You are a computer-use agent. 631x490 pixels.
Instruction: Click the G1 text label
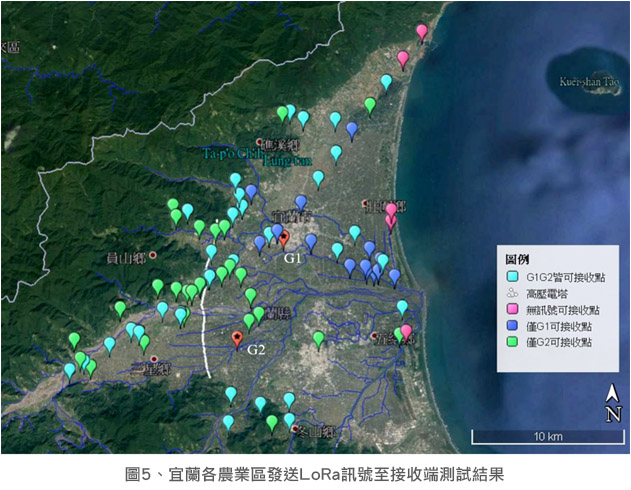pos(293,258)
